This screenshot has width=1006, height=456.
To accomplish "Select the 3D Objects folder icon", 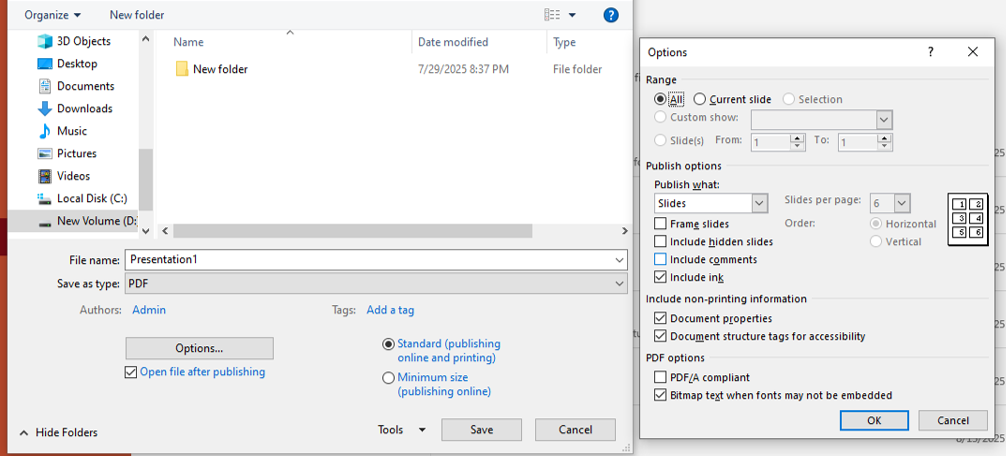I will pos(45,41).
